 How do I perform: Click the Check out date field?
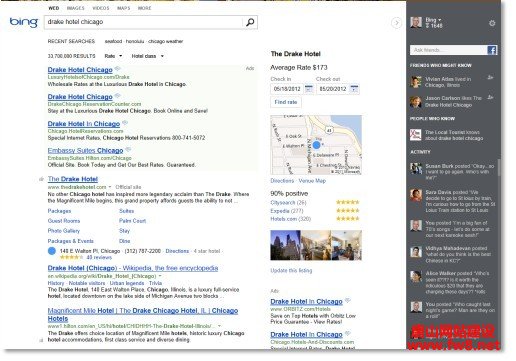coord(333,89)
